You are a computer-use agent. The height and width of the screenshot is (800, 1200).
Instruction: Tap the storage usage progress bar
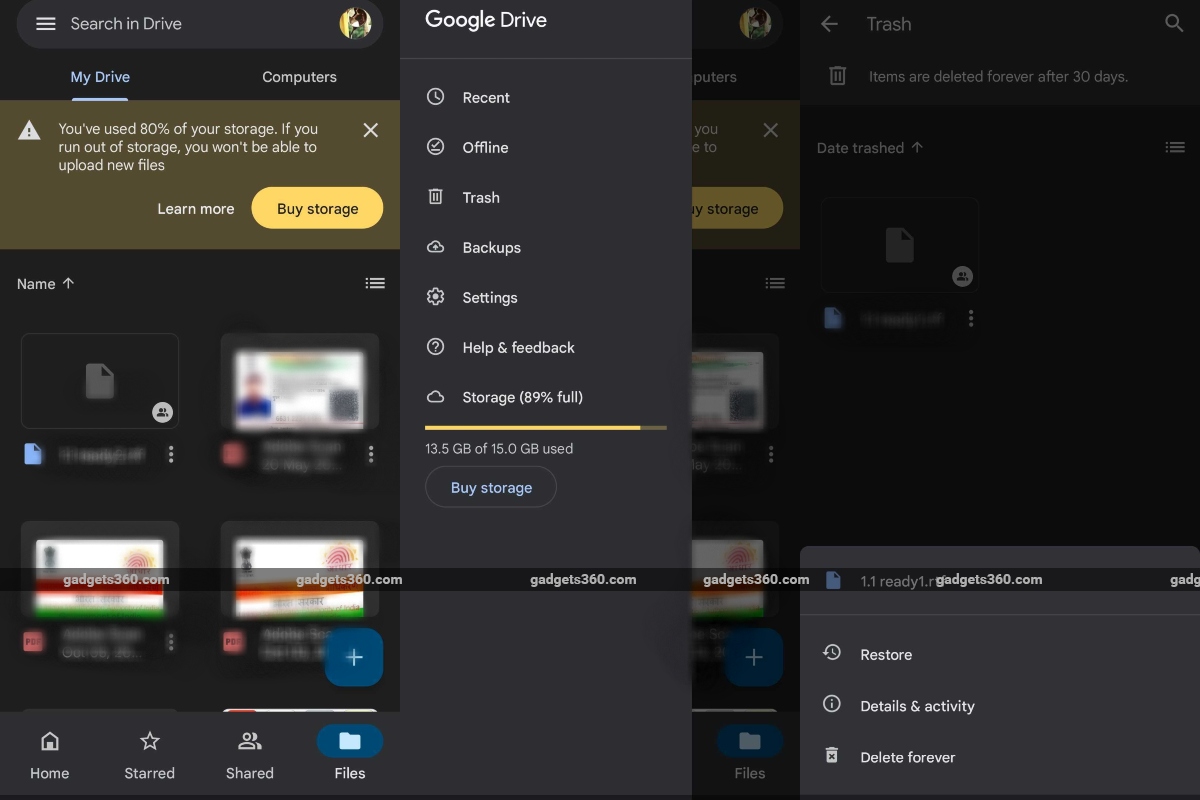(x=545, y=427)
